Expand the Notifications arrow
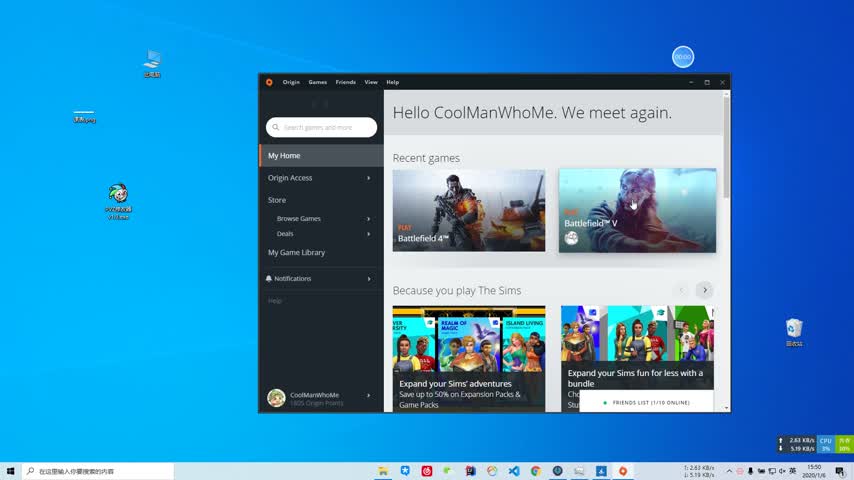Screen dimensions: 854x480 [x=369, y=279]
